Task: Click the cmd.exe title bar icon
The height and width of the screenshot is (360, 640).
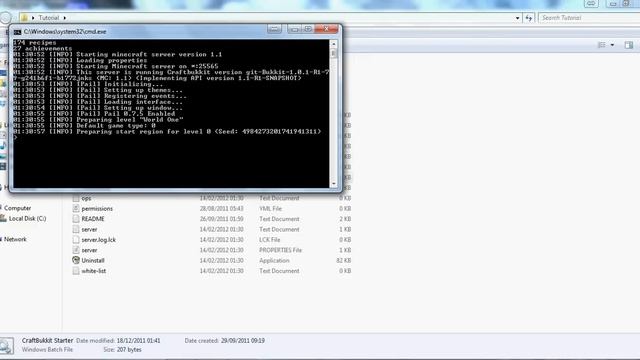Action: point(17,31)
